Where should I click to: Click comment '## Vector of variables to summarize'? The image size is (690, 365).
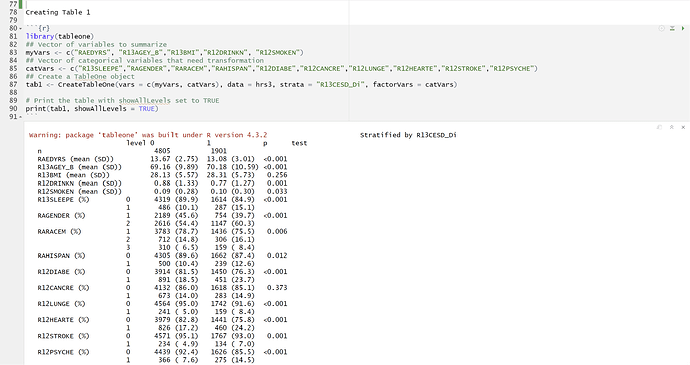96,44
